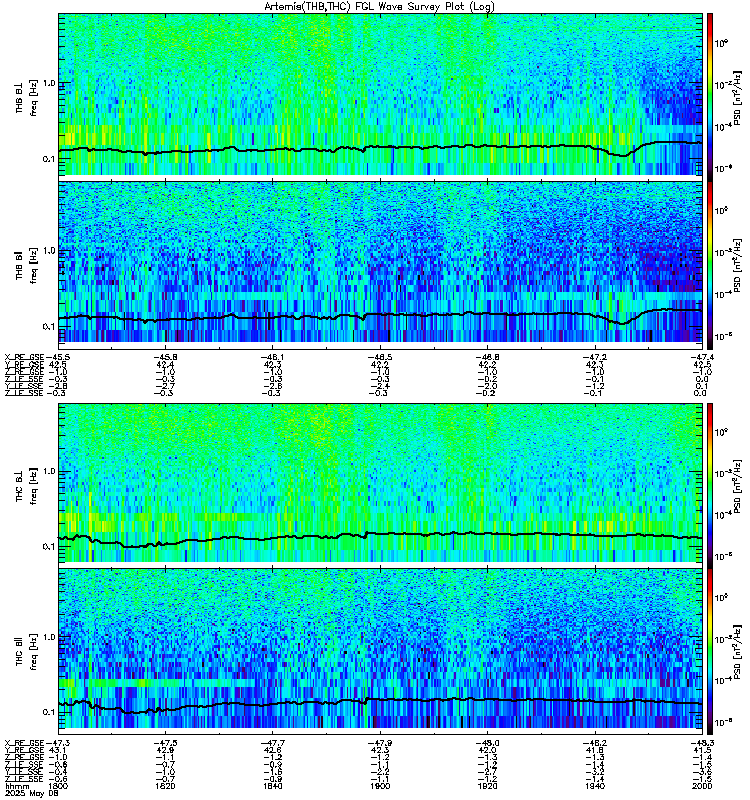Click the "THB B⊥" axis label
The height and width of the screenshot is (800, 750).
coord(19,97)
